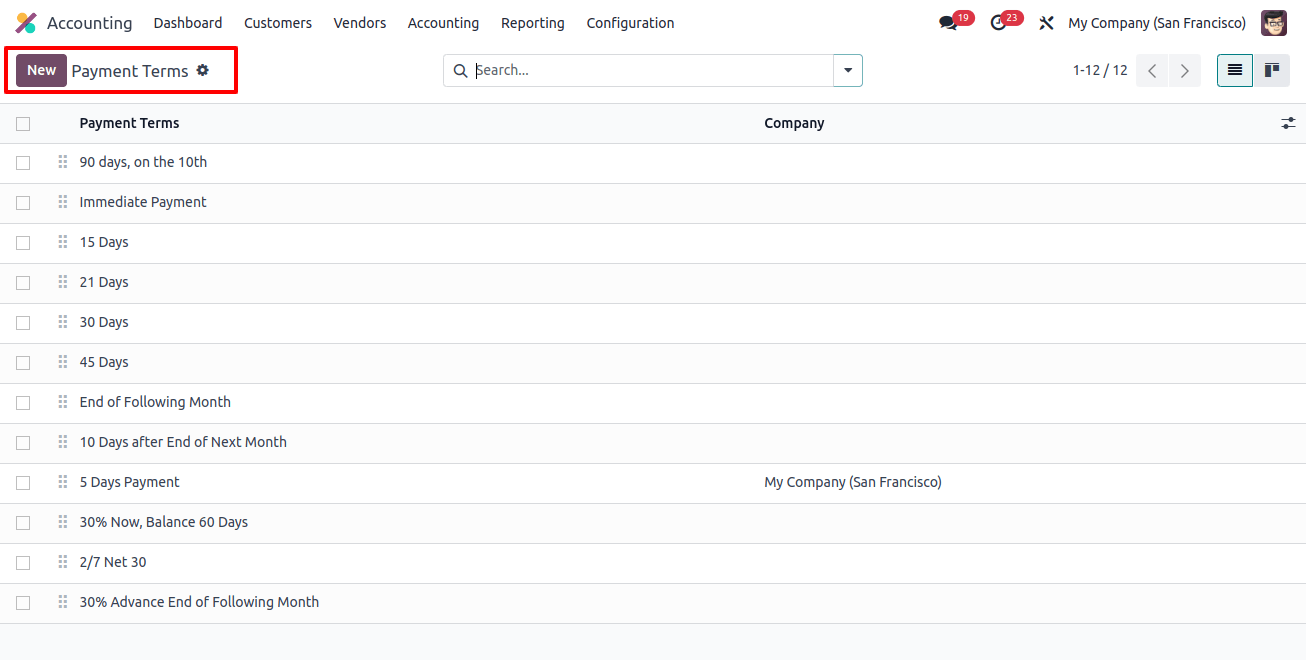This screenshot has width=1306, height=660.
Task: Click the Payment Terms breadcrumb title
Action: pyautogui.click(x=130, y=71)
